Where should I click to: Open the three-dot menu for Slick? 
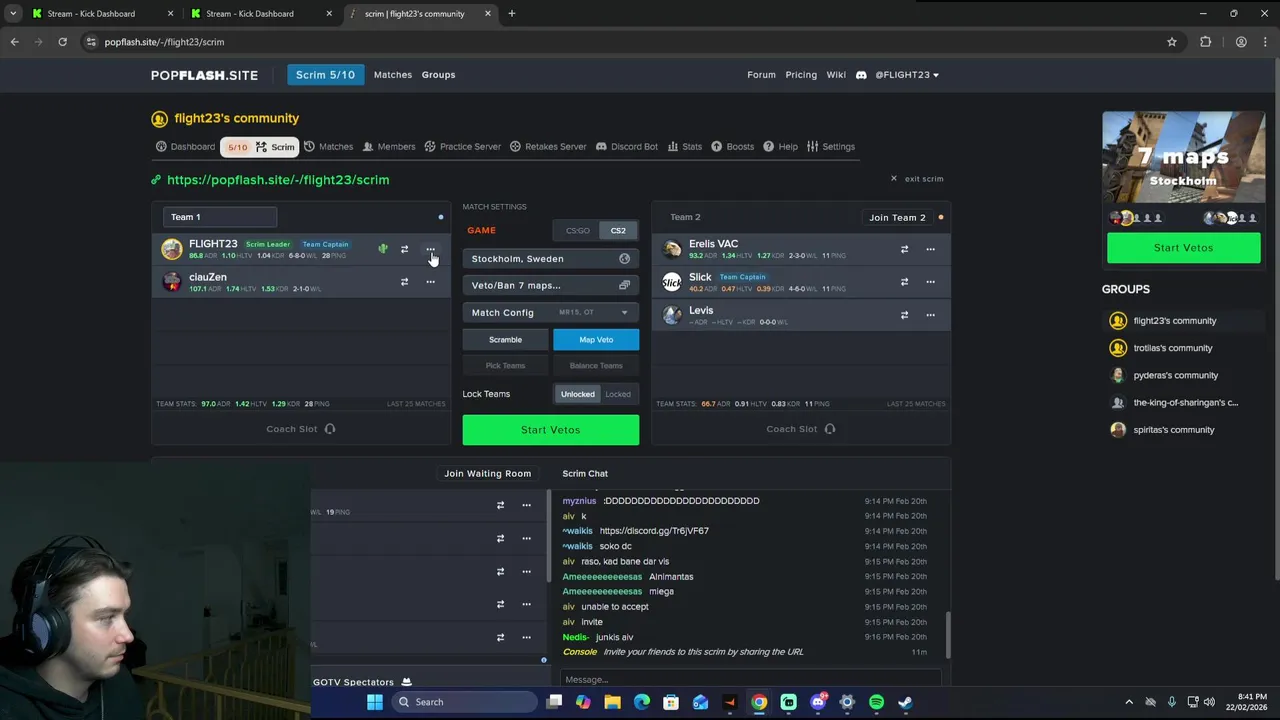click(930, 282)
